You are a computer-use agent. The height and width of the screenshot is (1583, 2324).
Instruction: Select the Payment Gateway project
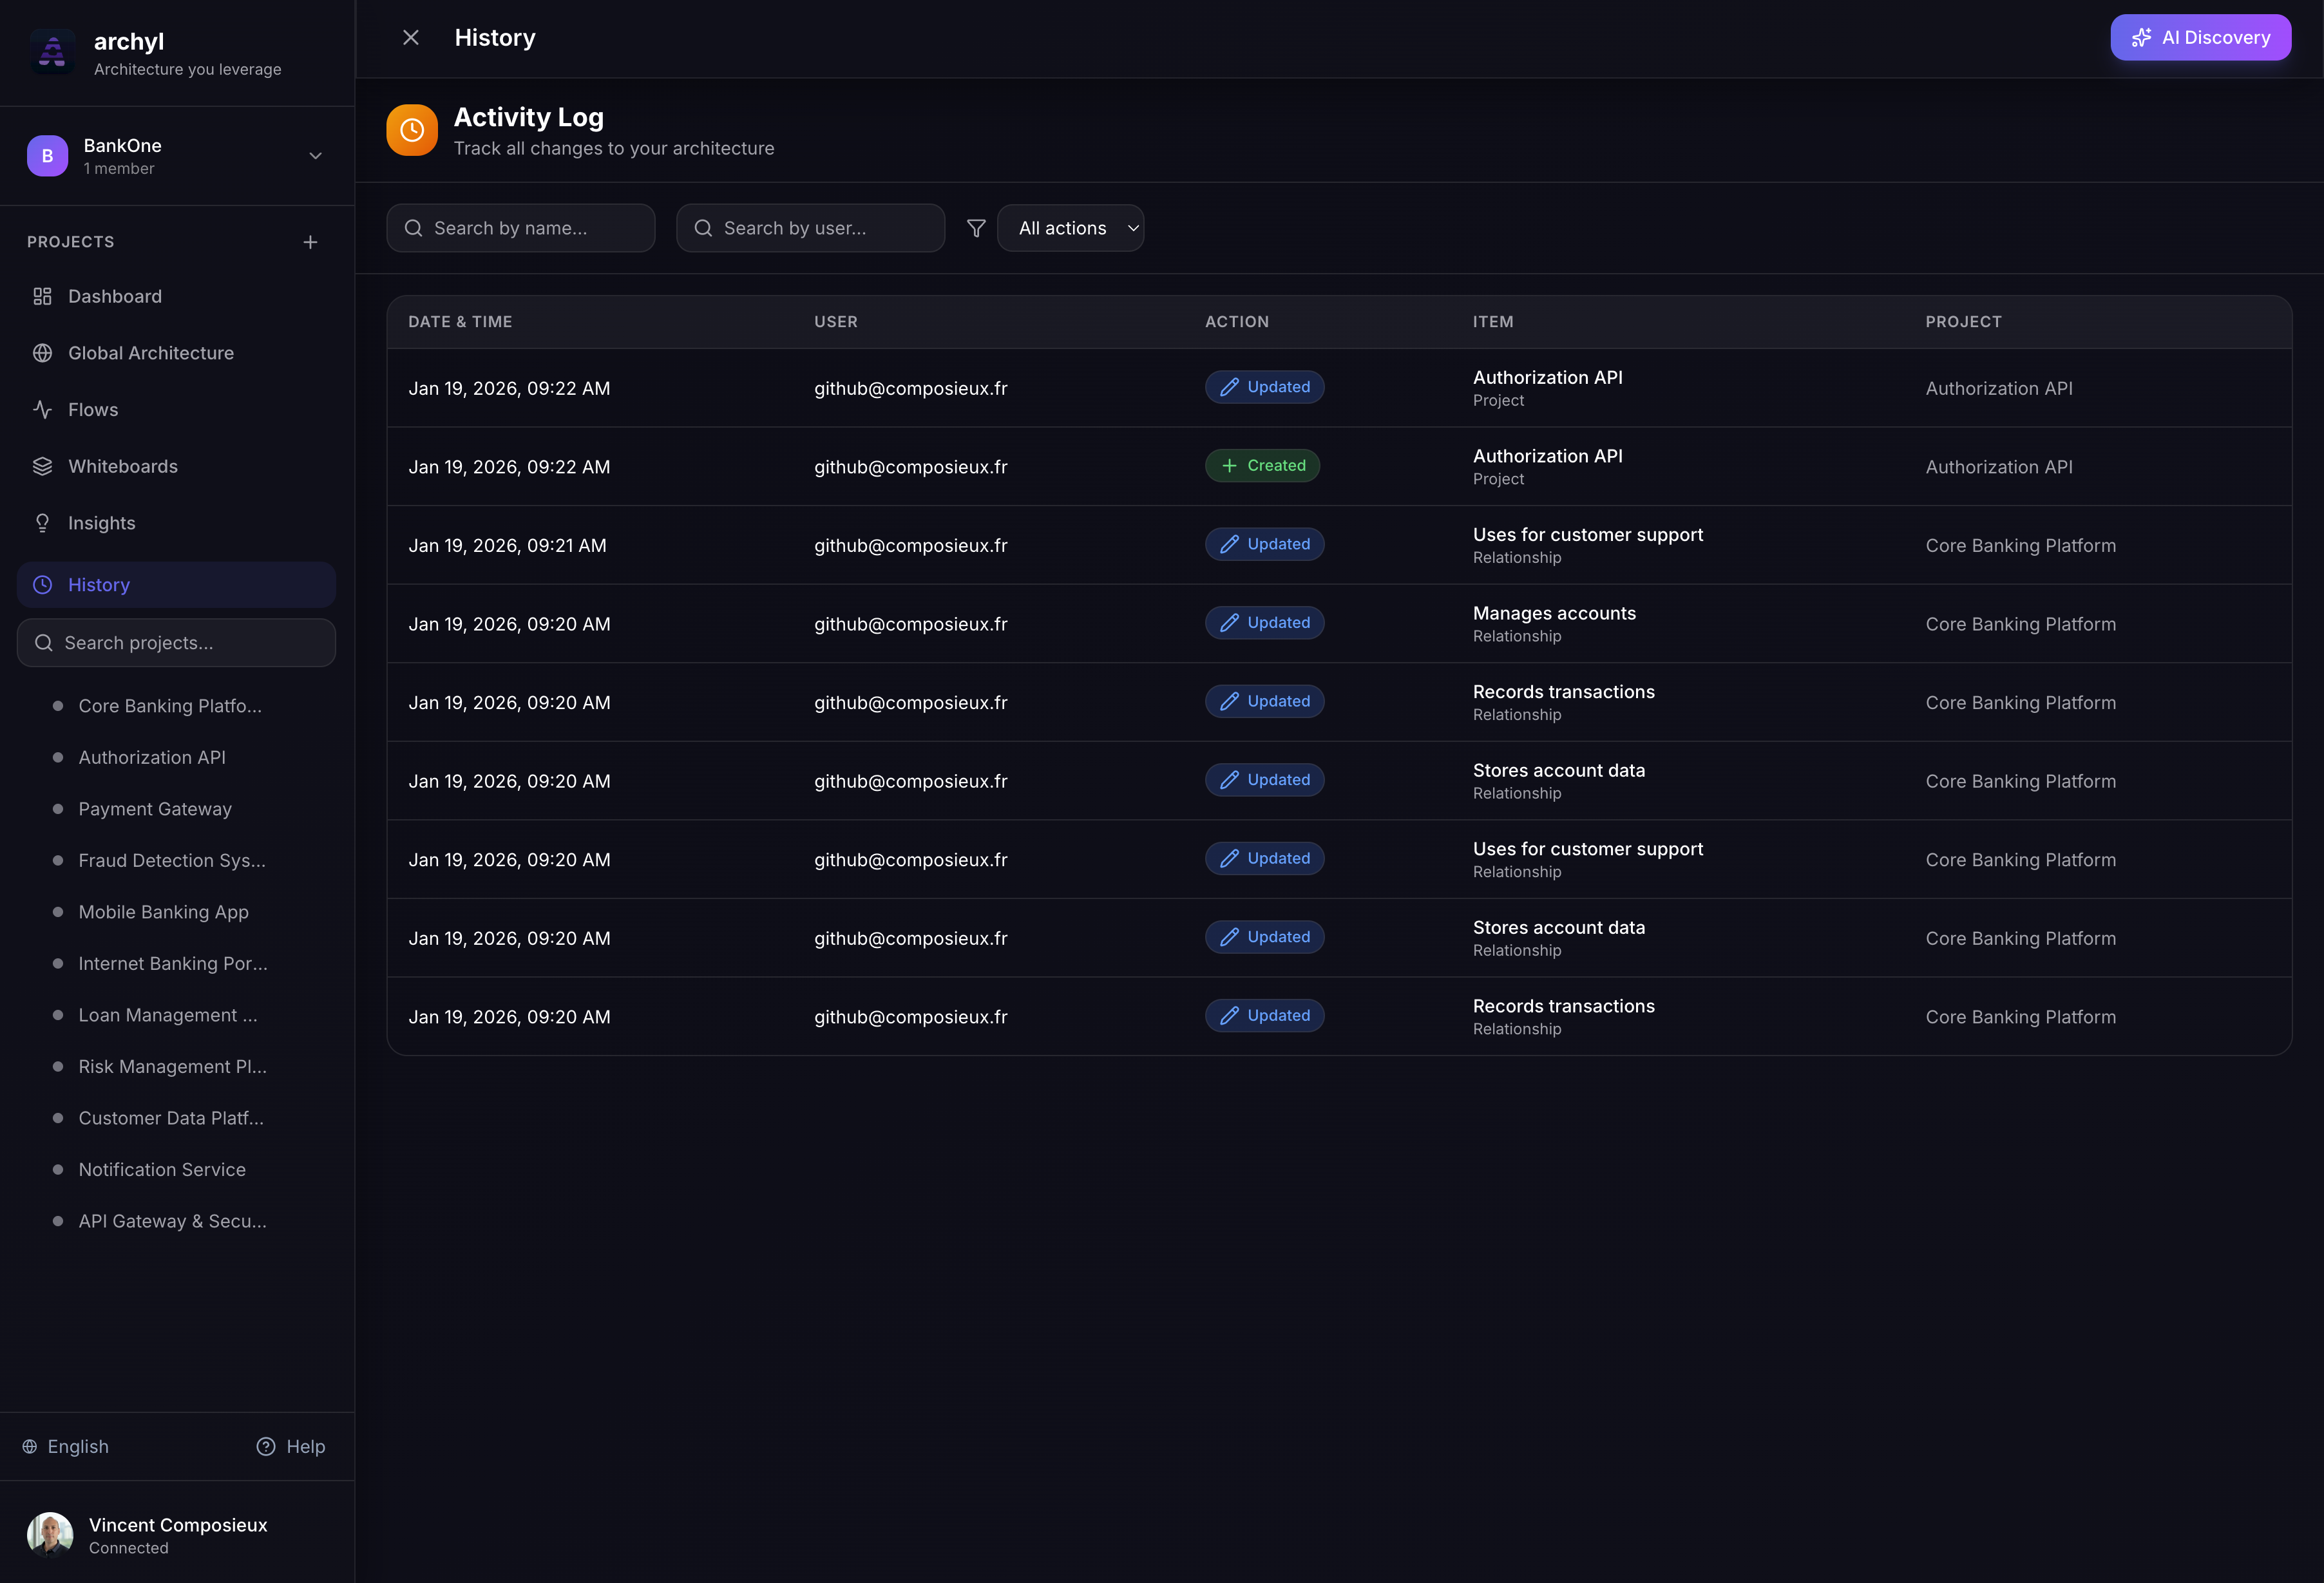[155, 809]
